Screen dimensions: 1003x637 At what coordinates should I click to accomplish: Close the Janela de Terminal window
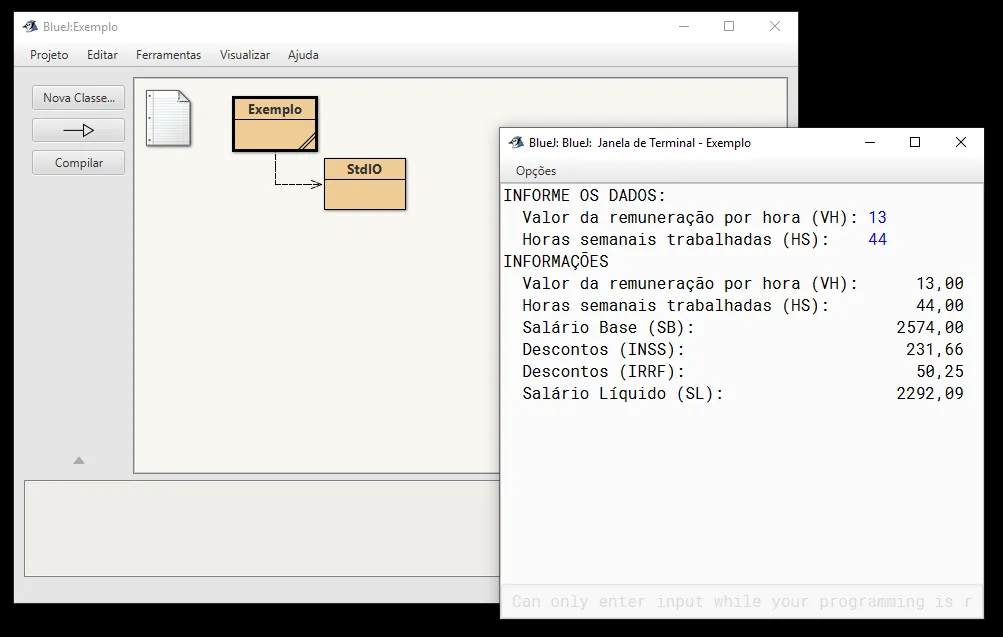point(961,143)
